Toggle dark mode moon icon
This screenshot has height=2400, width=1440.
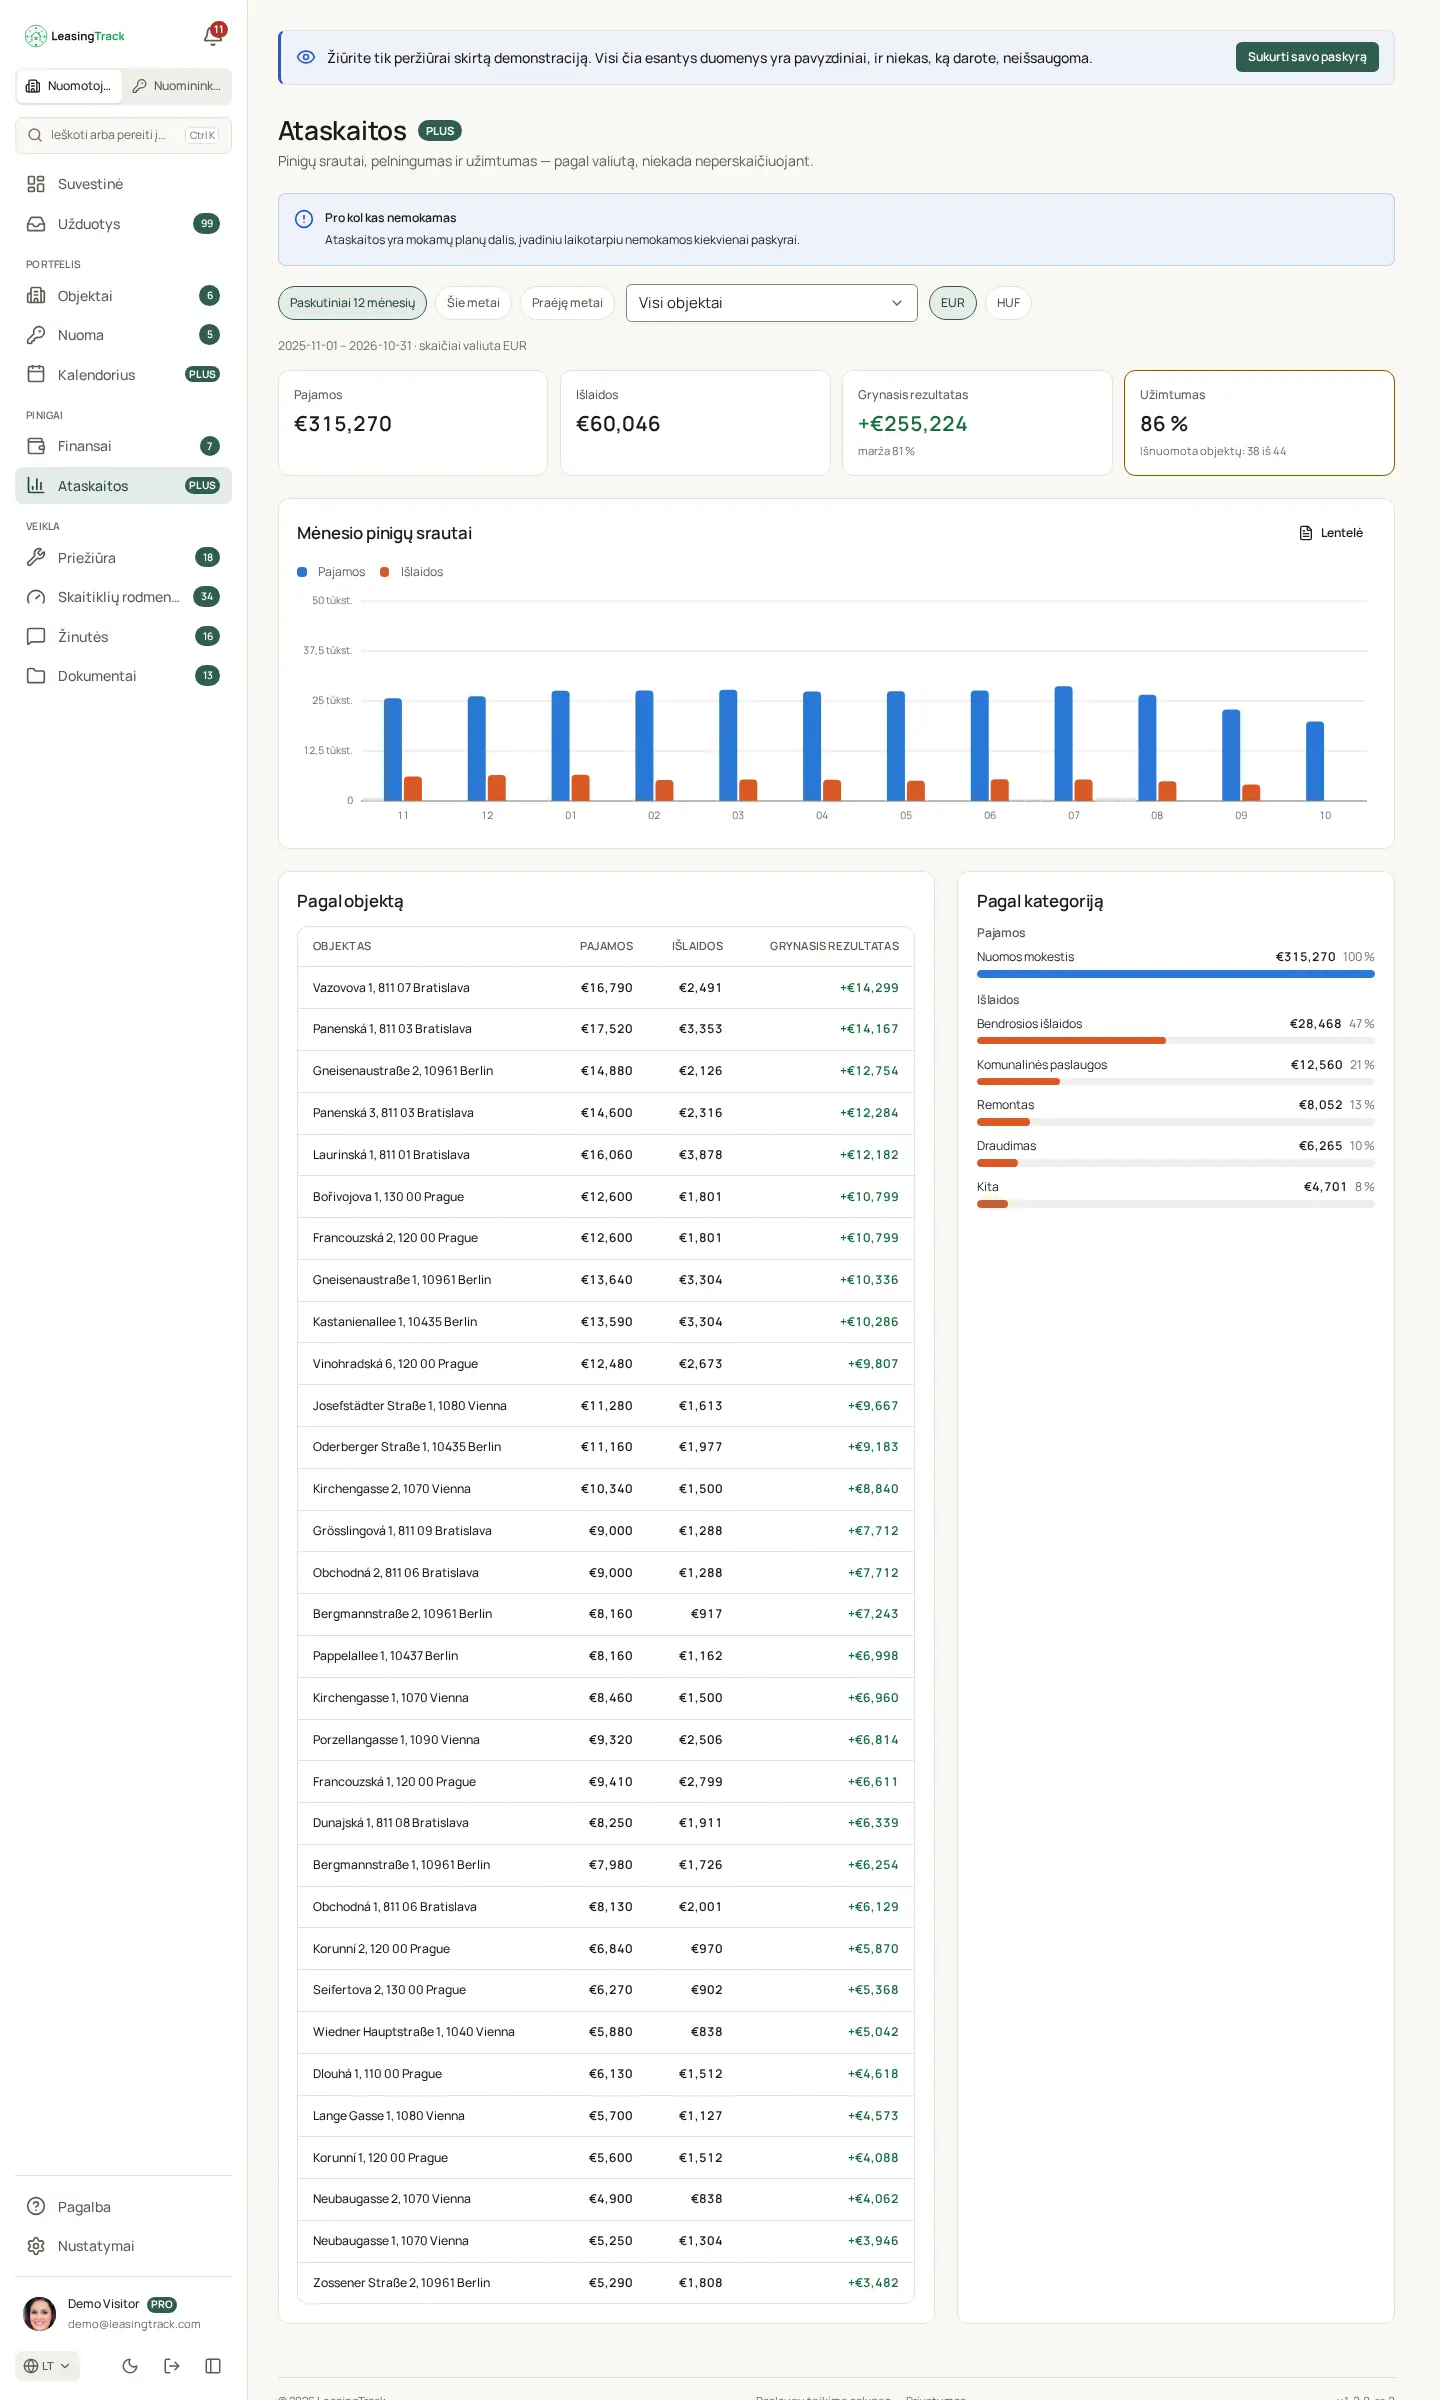coord(130,2366)
